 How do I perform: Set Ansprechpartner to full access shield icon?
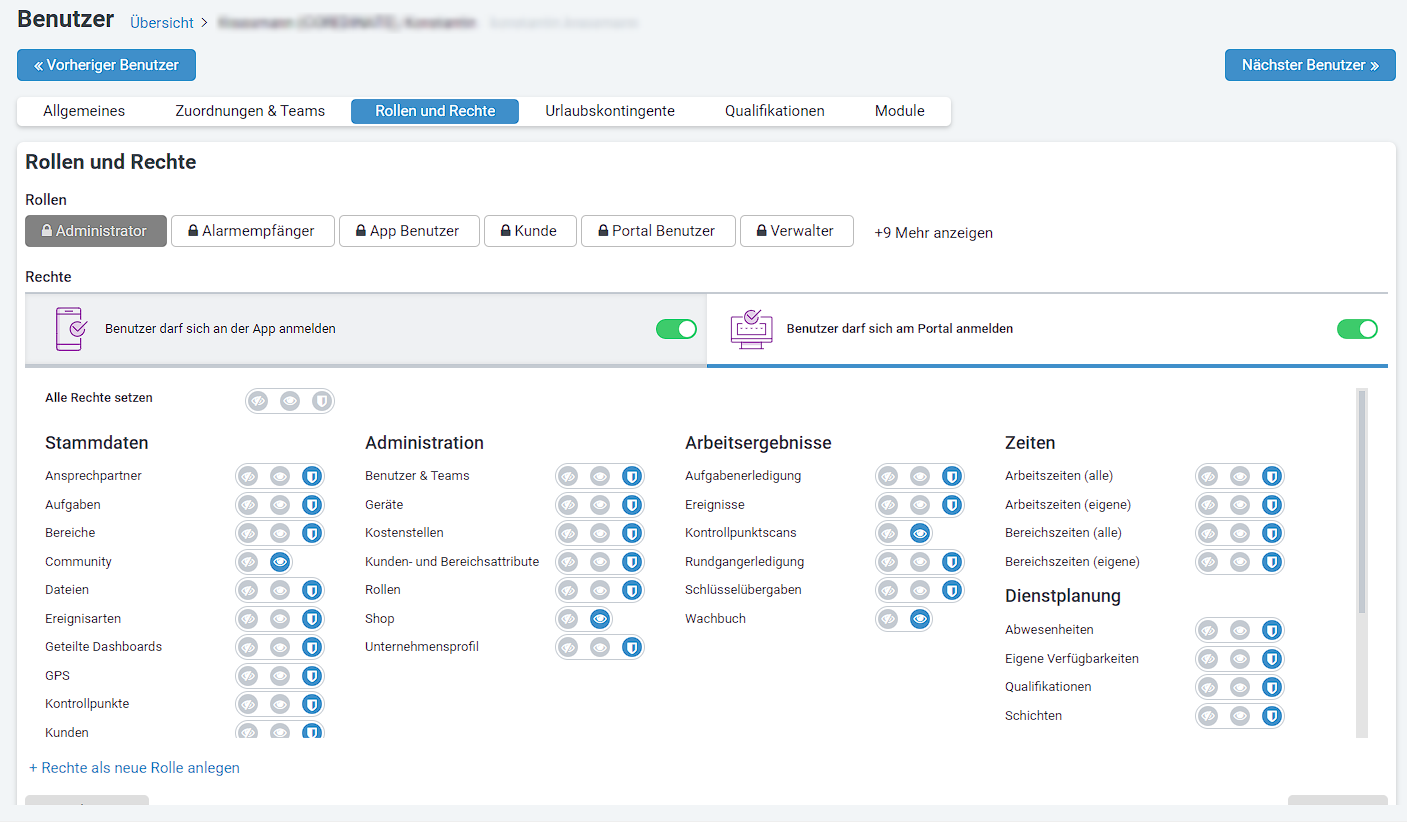point(311,476)
